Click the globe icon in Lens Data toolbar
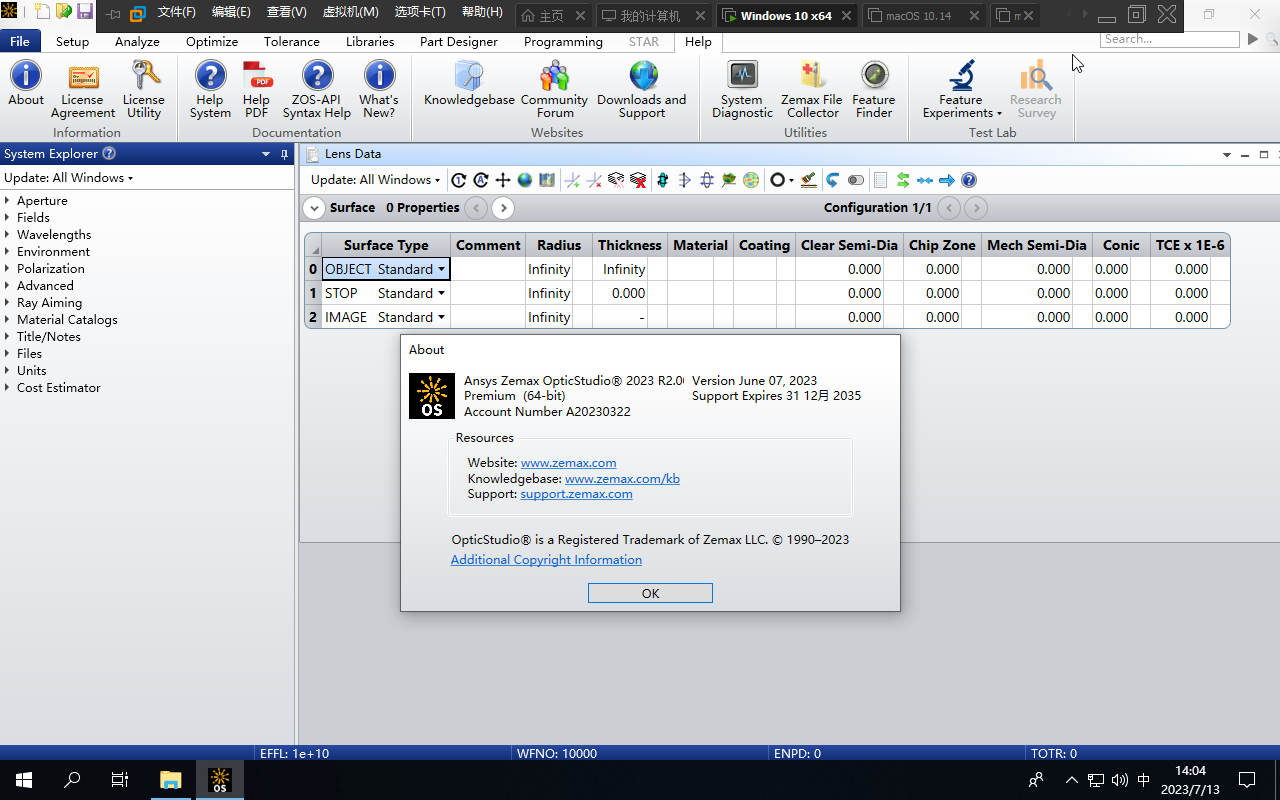This screenshot has height=800, width=1280. coord(525,180)
